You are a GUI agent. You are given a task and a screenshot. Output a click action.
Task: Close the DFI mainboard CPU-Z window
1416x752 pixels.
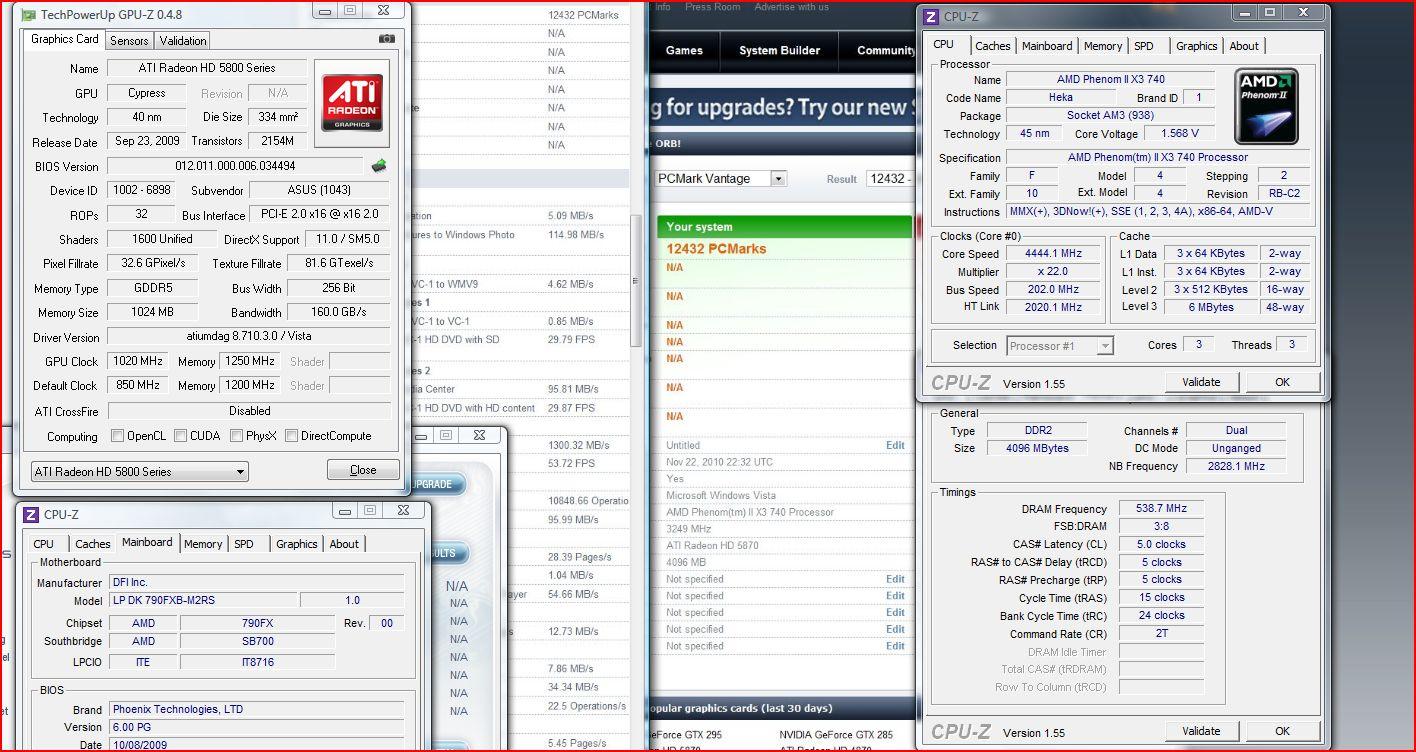[x=403, y=510]
